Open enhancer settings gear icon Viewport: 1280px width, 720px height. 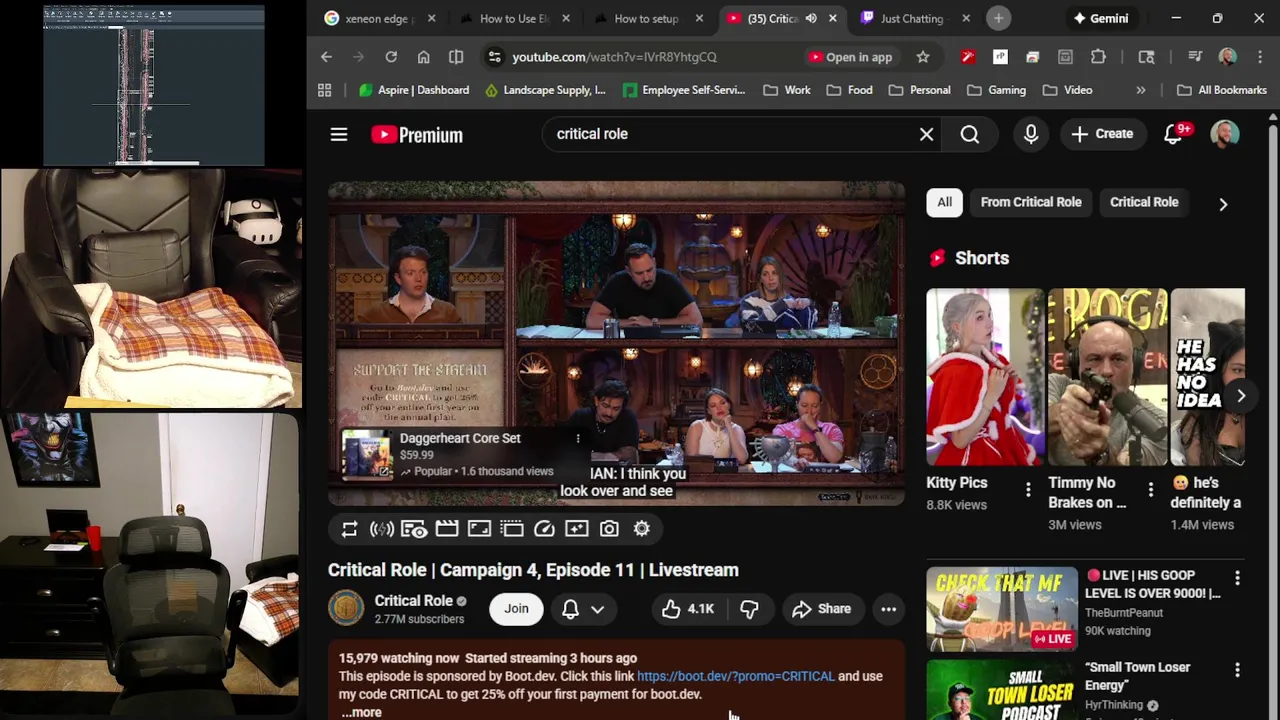(x=642, y=529)
